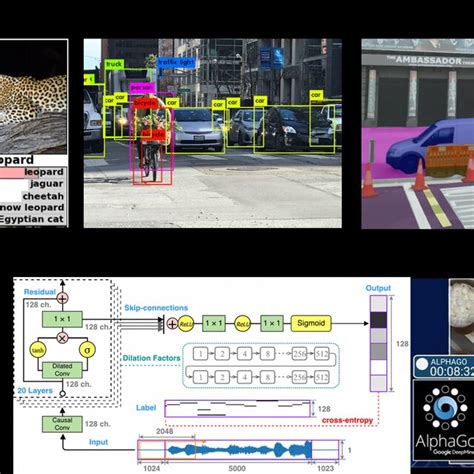Click the AlphaGo swirl logo
Image resolution: width=474 pixels, height=474 pixels.
(x=445, y=407)
